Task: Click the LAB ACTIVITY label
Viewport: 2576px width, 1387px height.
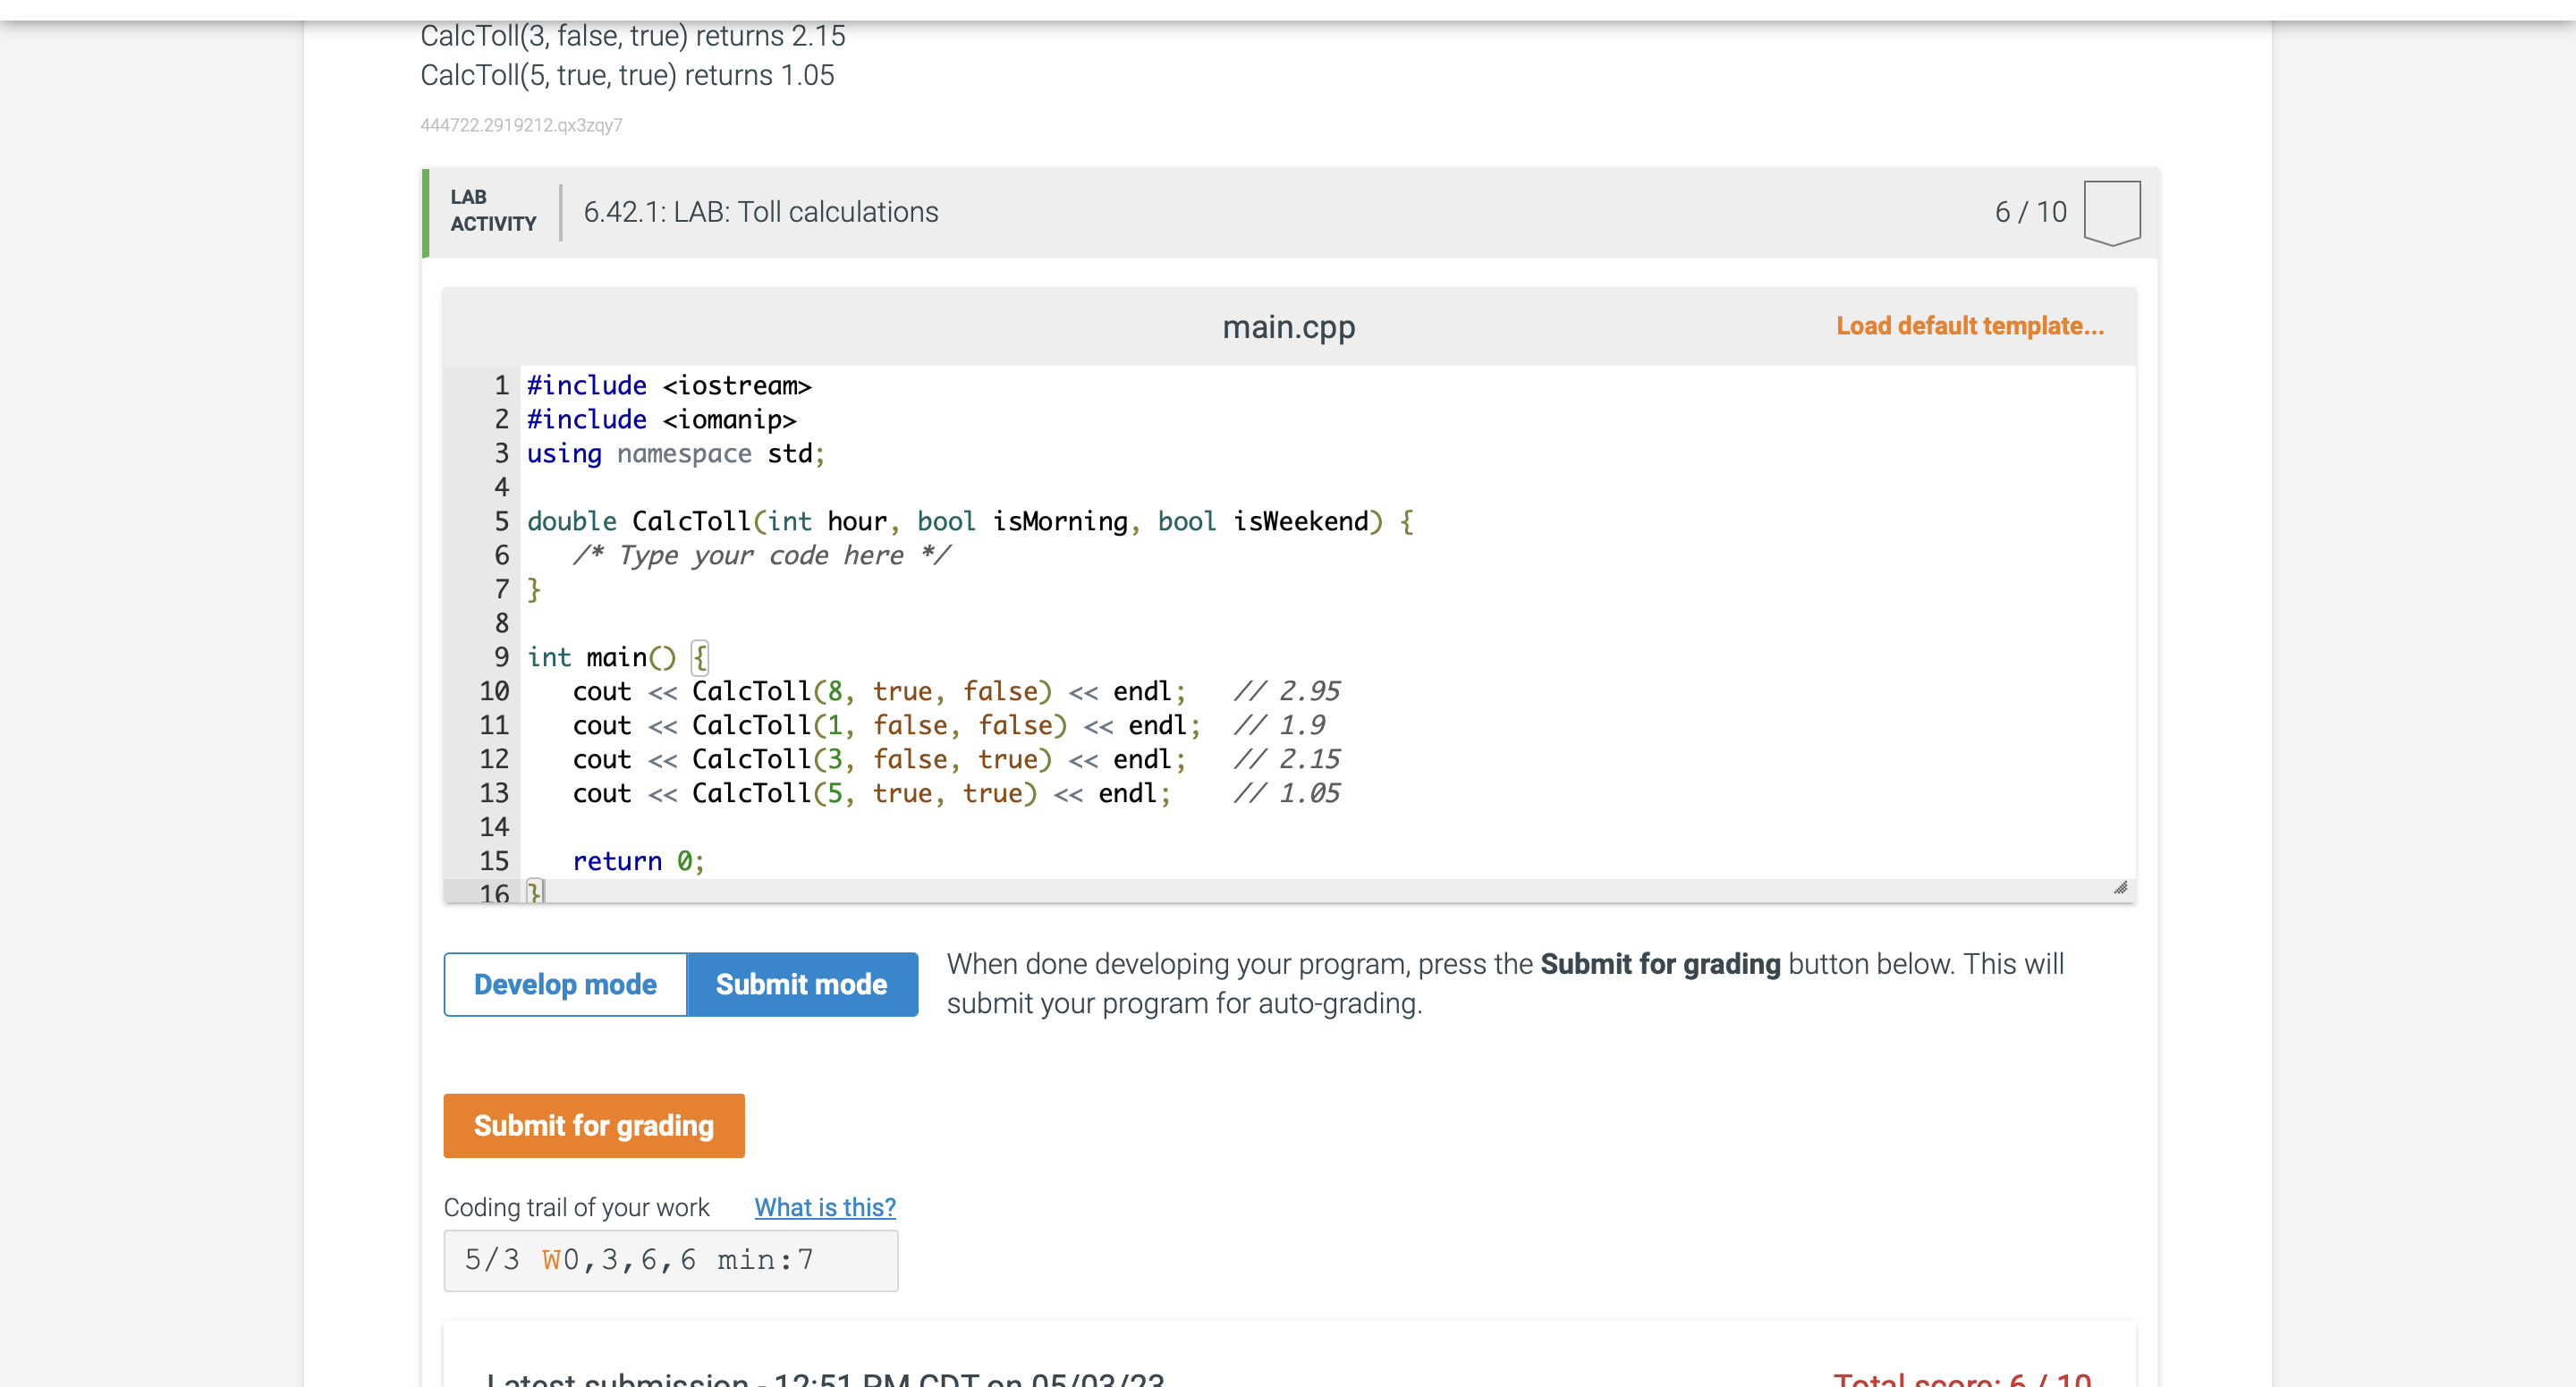Action: tap(492, 211)
